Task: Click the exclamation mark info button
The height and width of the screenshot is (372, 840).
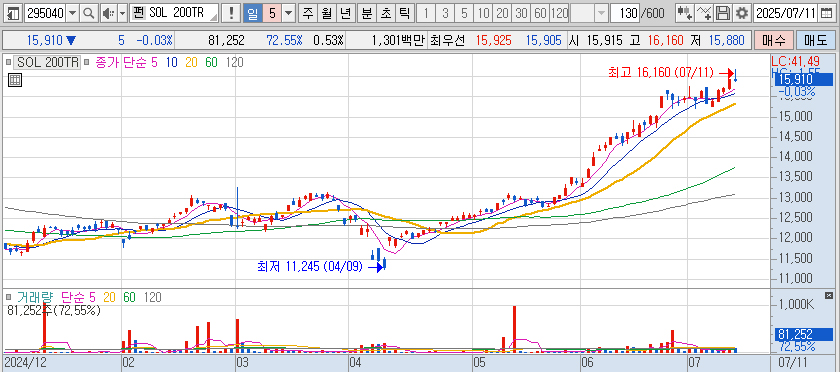Action: click(x=231, y=13)
